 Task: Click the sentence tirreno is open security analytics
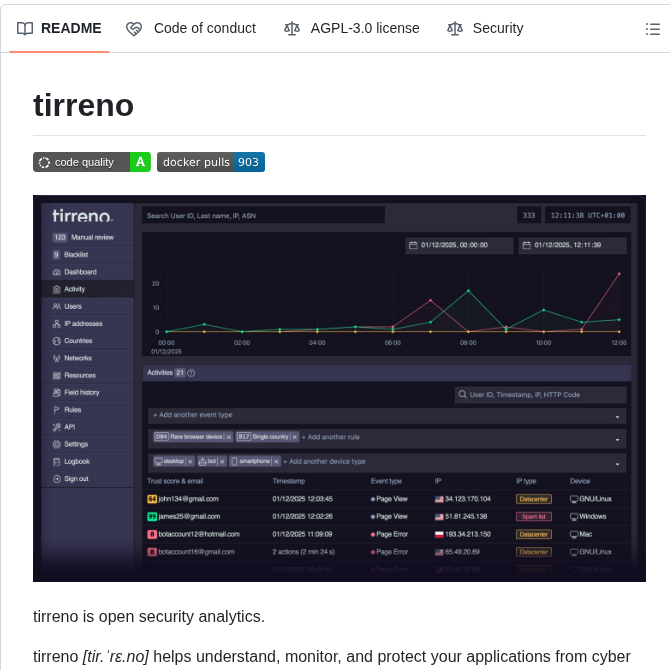149,617
